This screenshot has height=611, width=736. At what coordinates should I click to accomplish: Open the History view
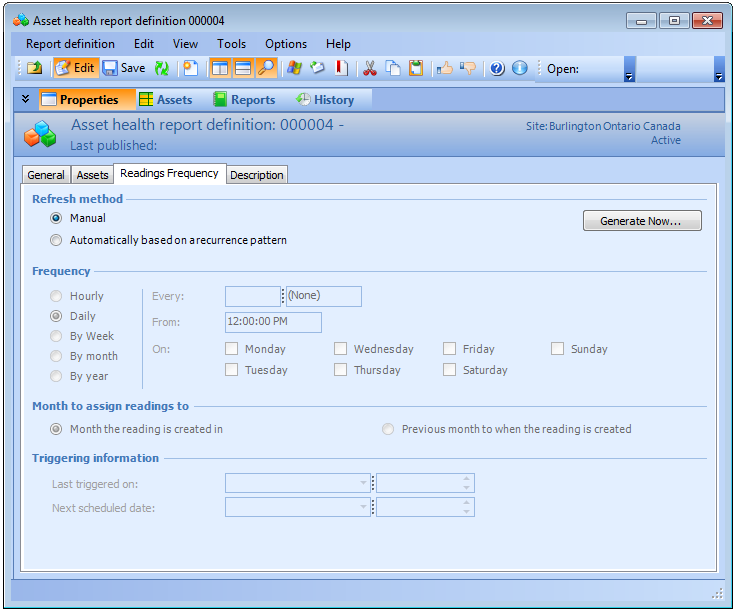pos(325,100)
